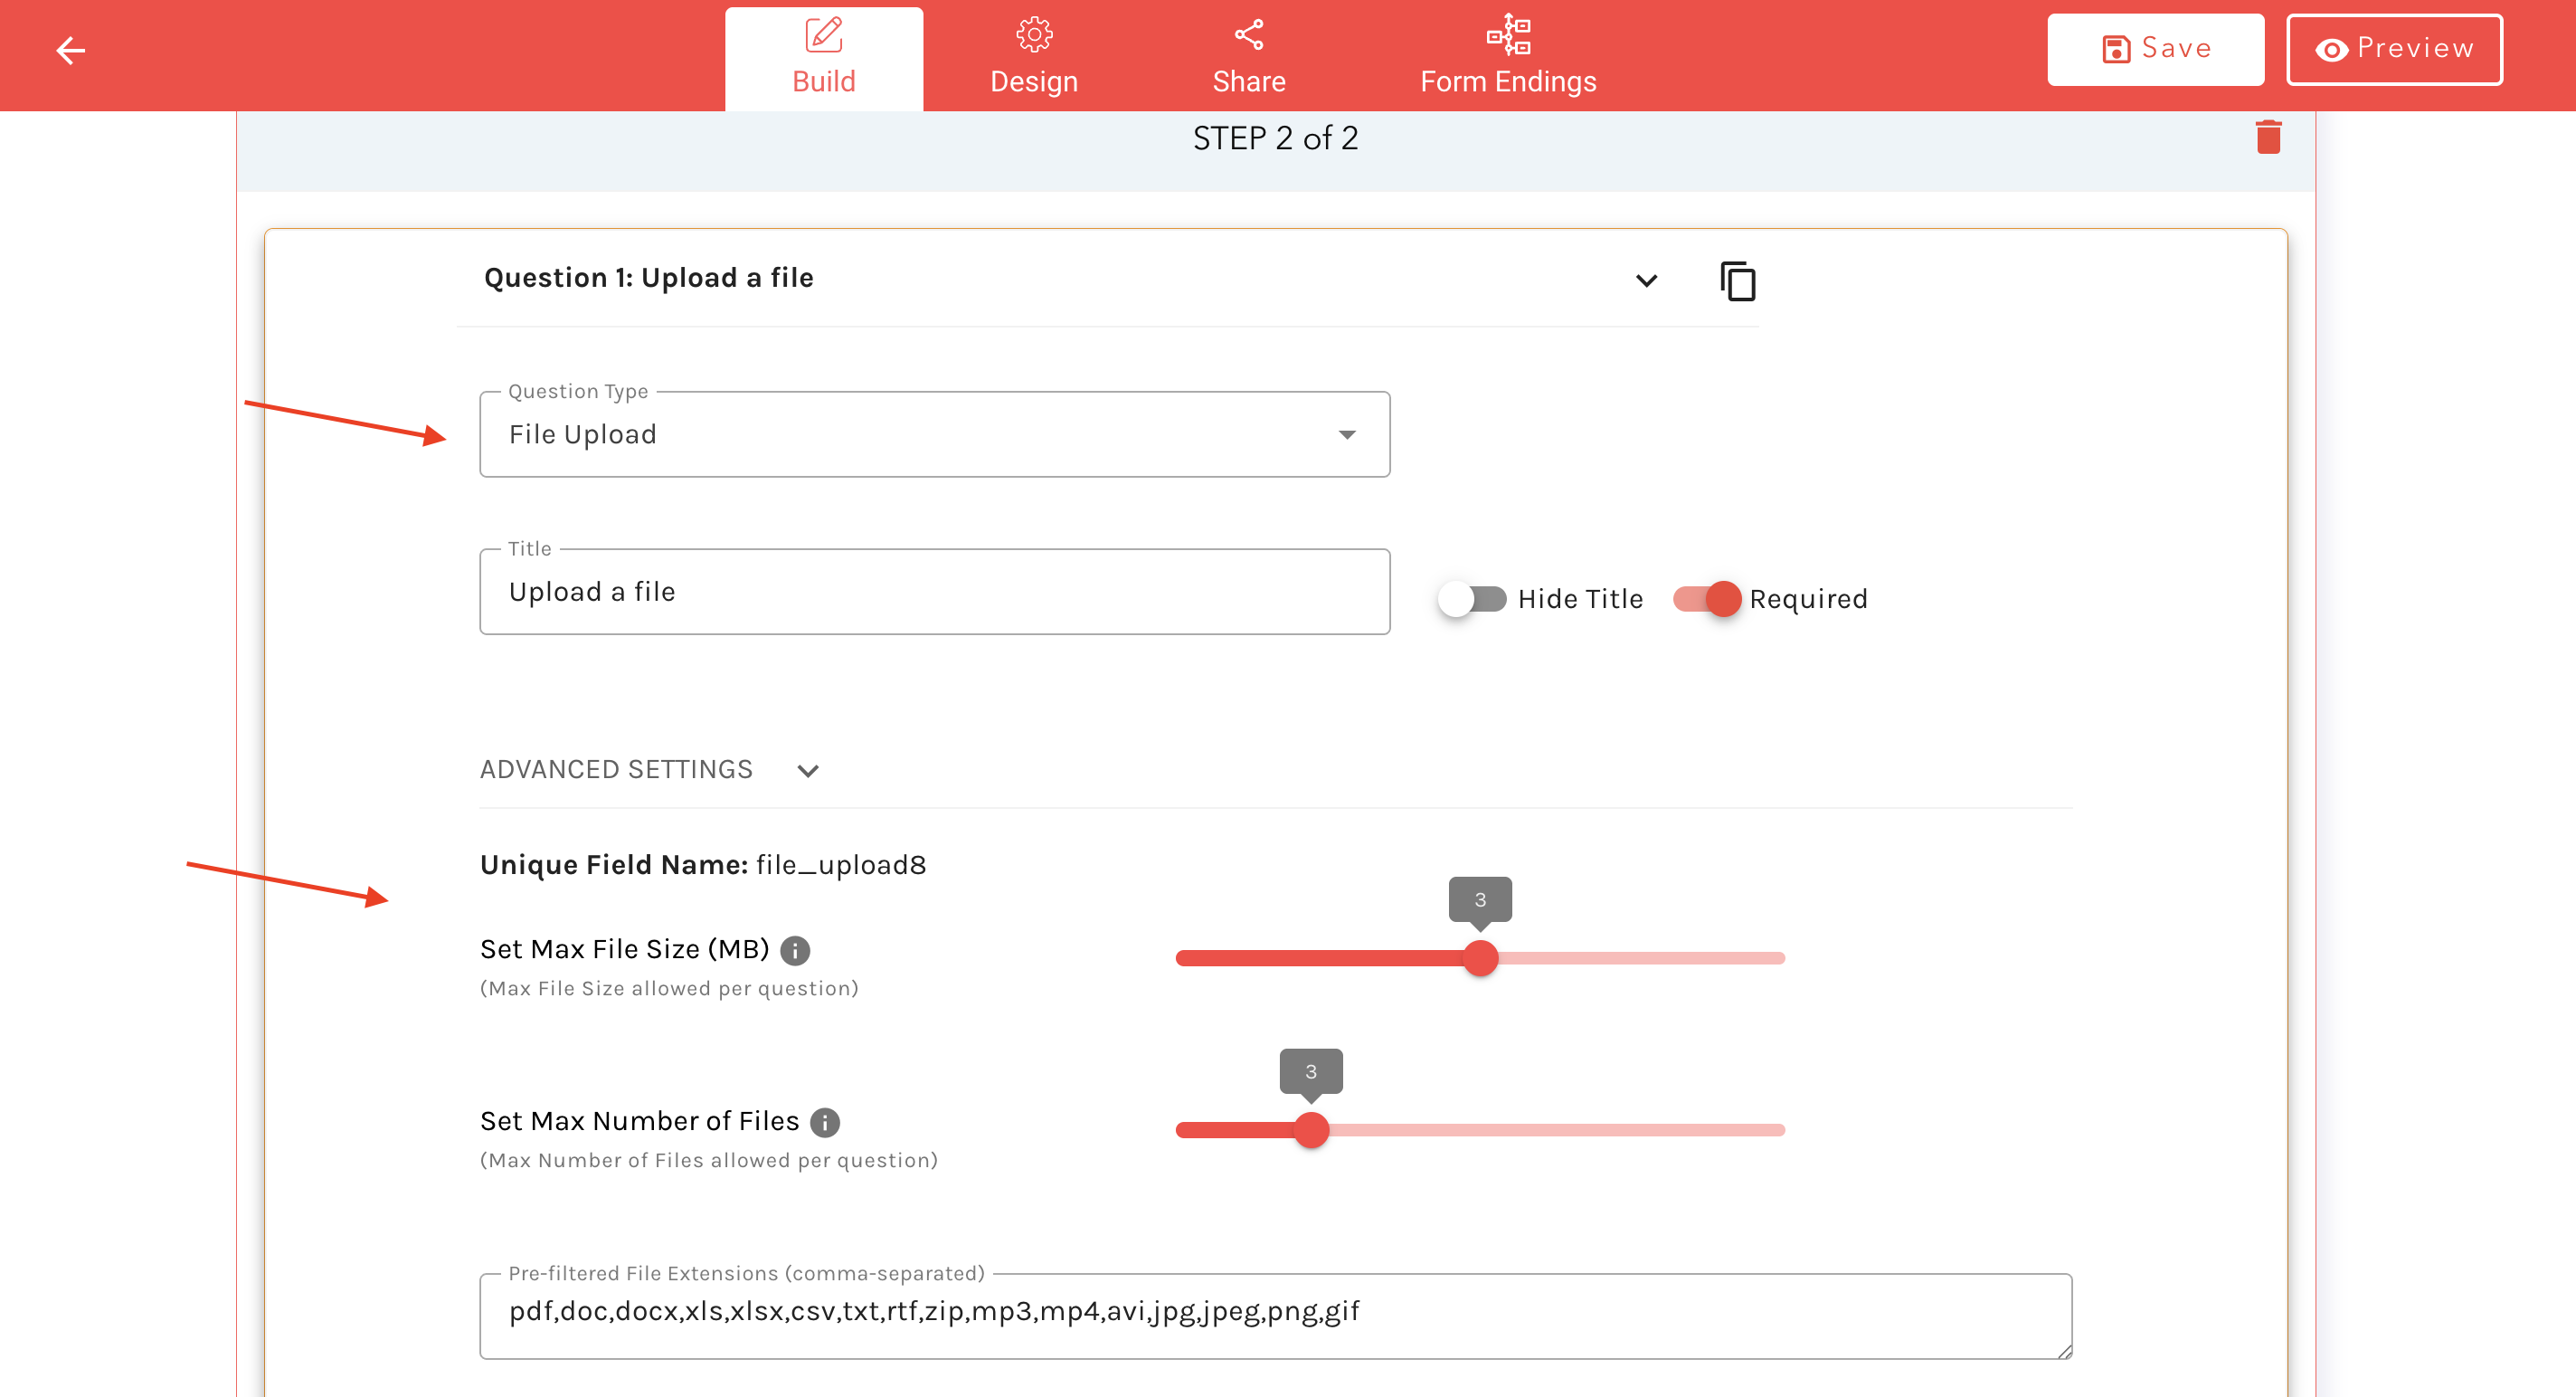Image resolution: width=2576 pixels, height=1397 pixels.
Task: Click the Question 1: Upload a file heading
Action: coord(648,278)
